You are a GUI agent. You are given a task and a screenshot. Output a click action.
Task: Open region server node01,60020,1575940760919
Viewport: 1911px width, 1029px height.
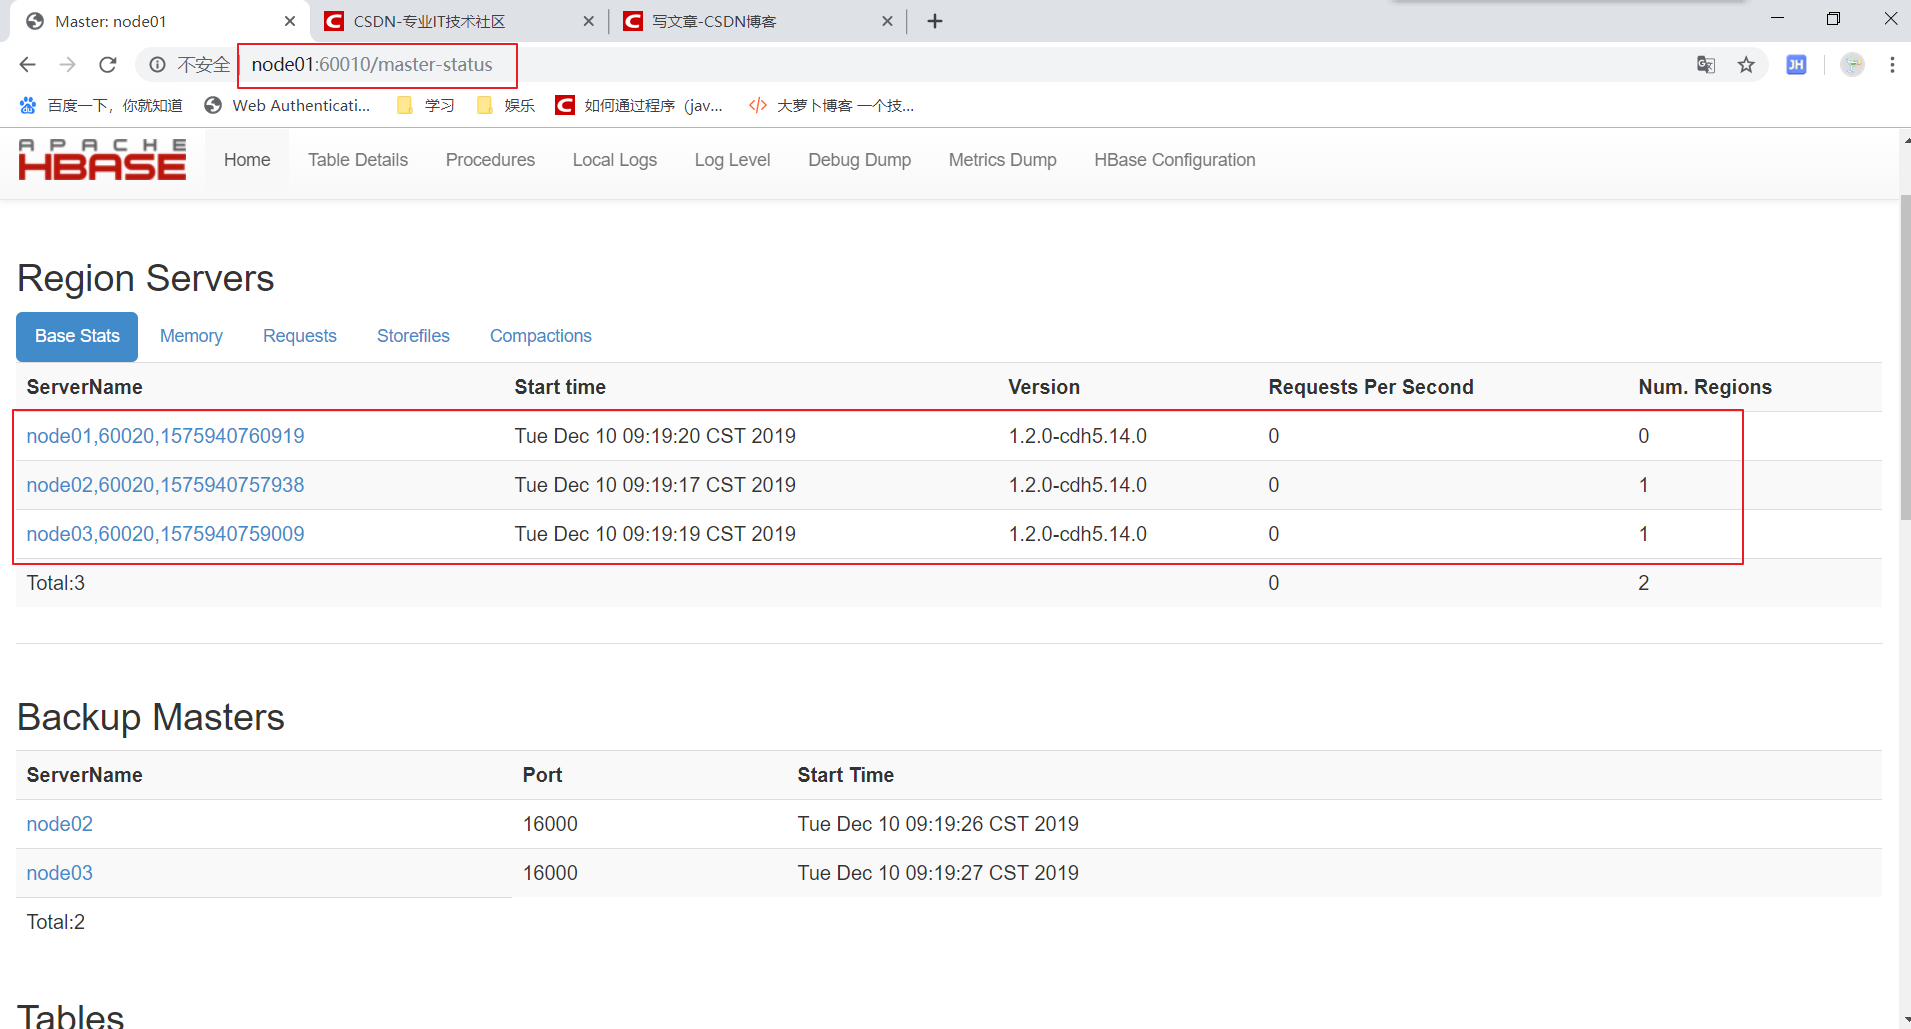(165, 436)
